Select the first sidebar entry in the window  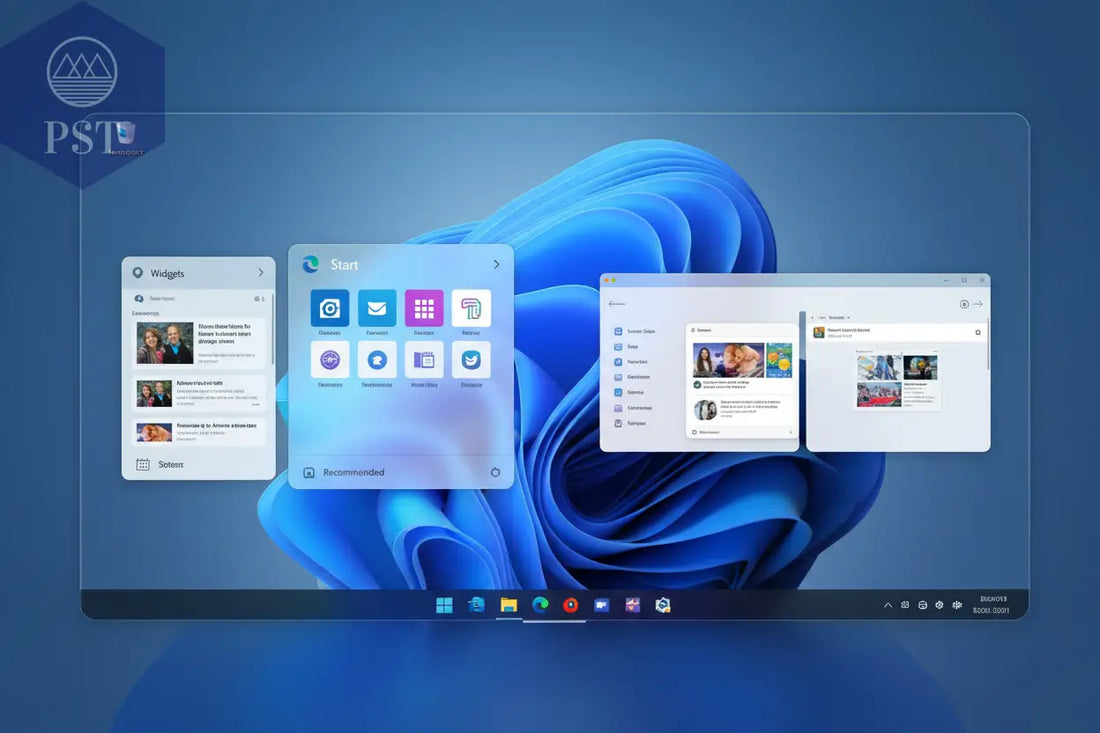click(x=634, y=331)
